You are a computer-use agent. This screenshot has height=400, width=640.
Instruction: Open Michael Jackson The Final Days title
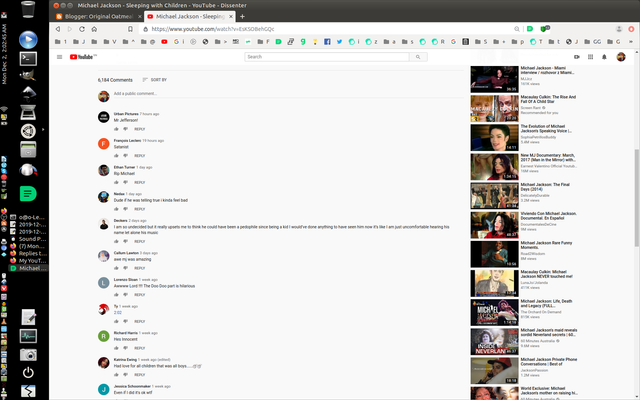[545, 187]
